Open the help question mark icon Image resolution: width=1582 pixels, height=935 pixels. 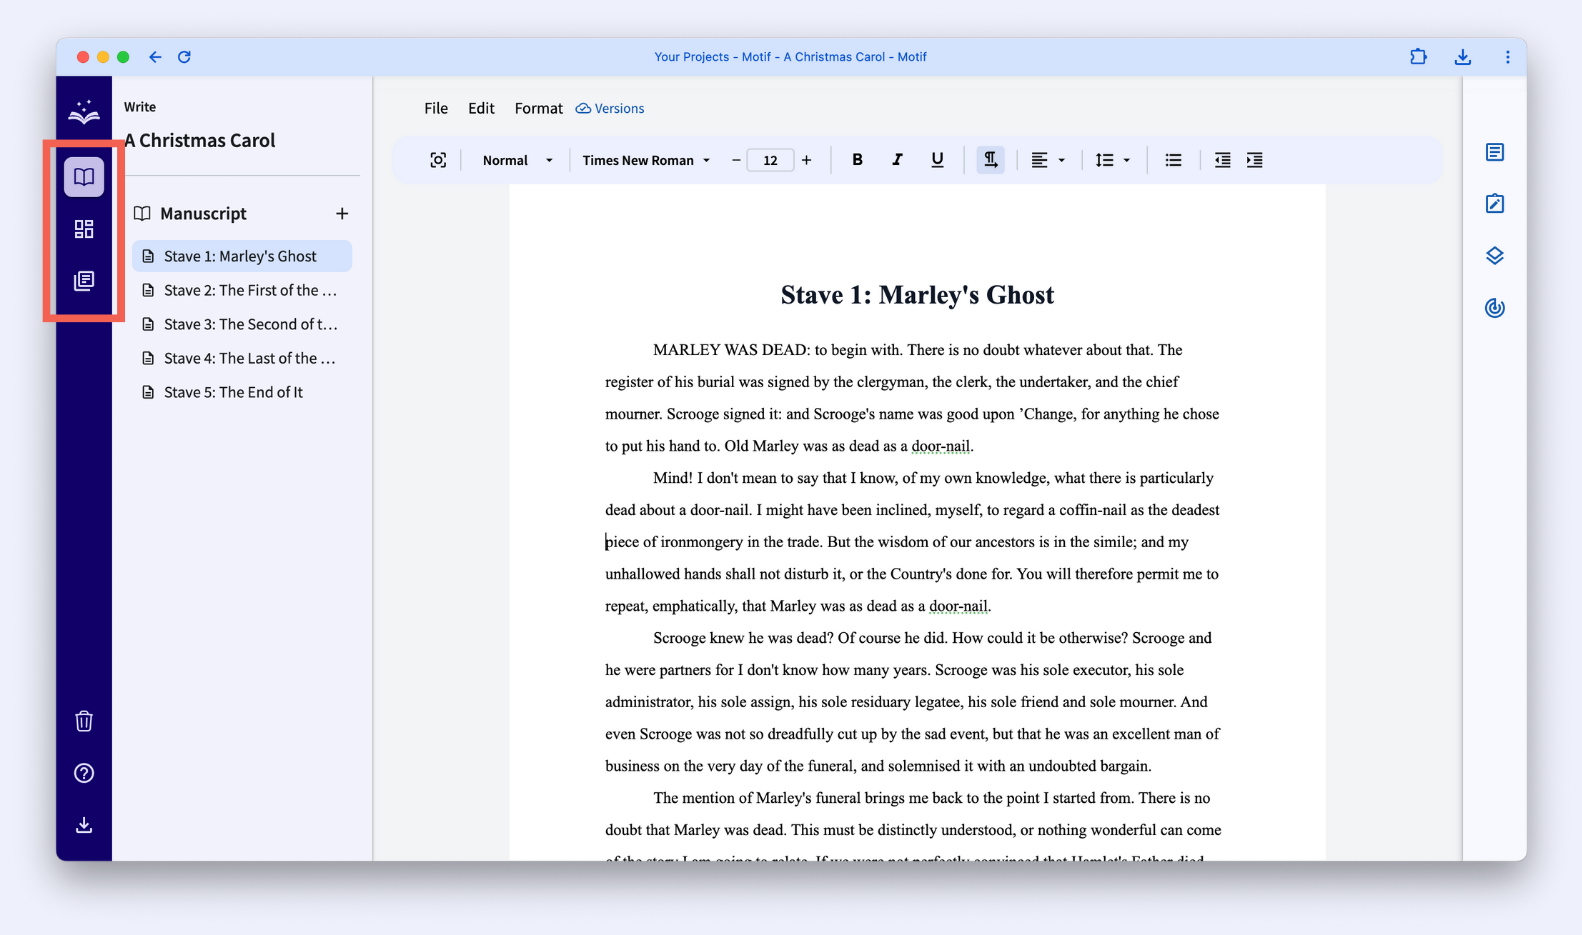click(84, 773)
